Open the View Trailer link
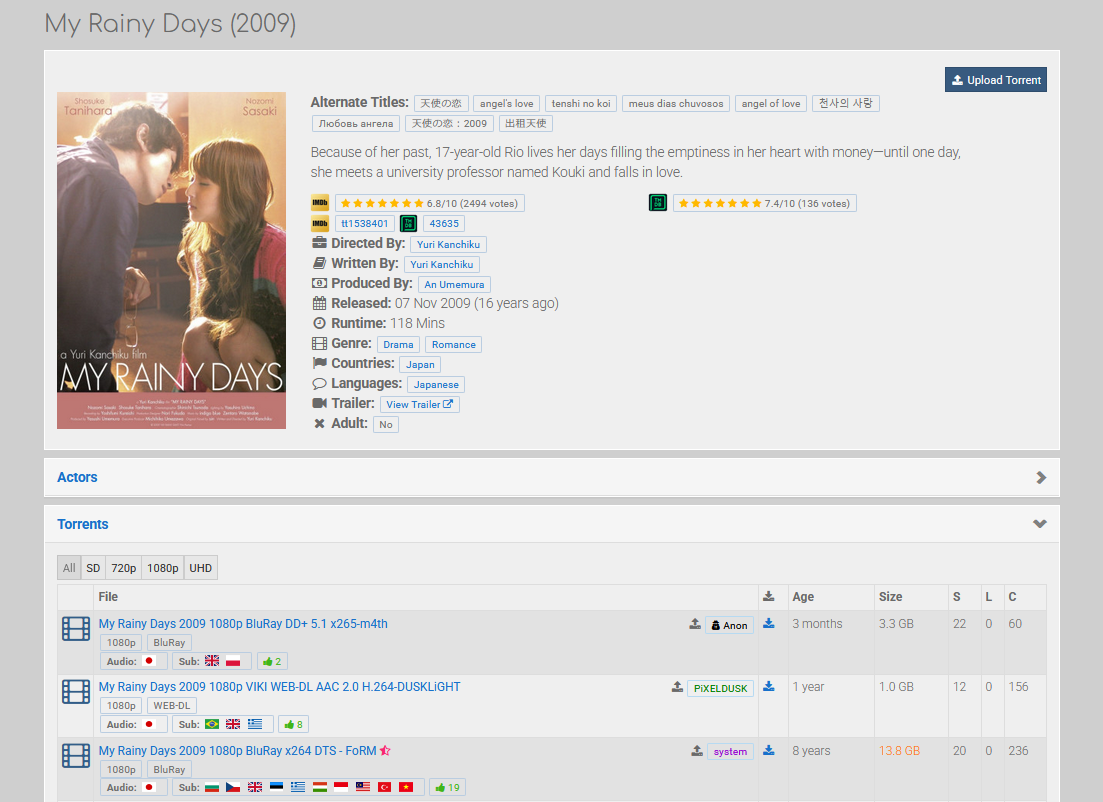 420,405
